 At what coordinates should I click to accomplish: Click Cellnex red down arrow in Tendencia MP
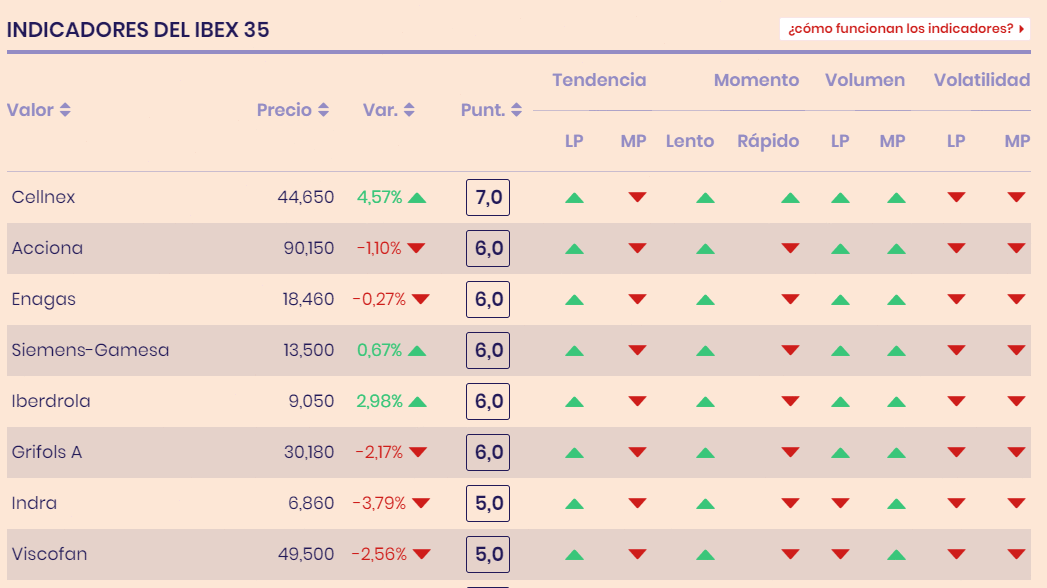[637, 197]
